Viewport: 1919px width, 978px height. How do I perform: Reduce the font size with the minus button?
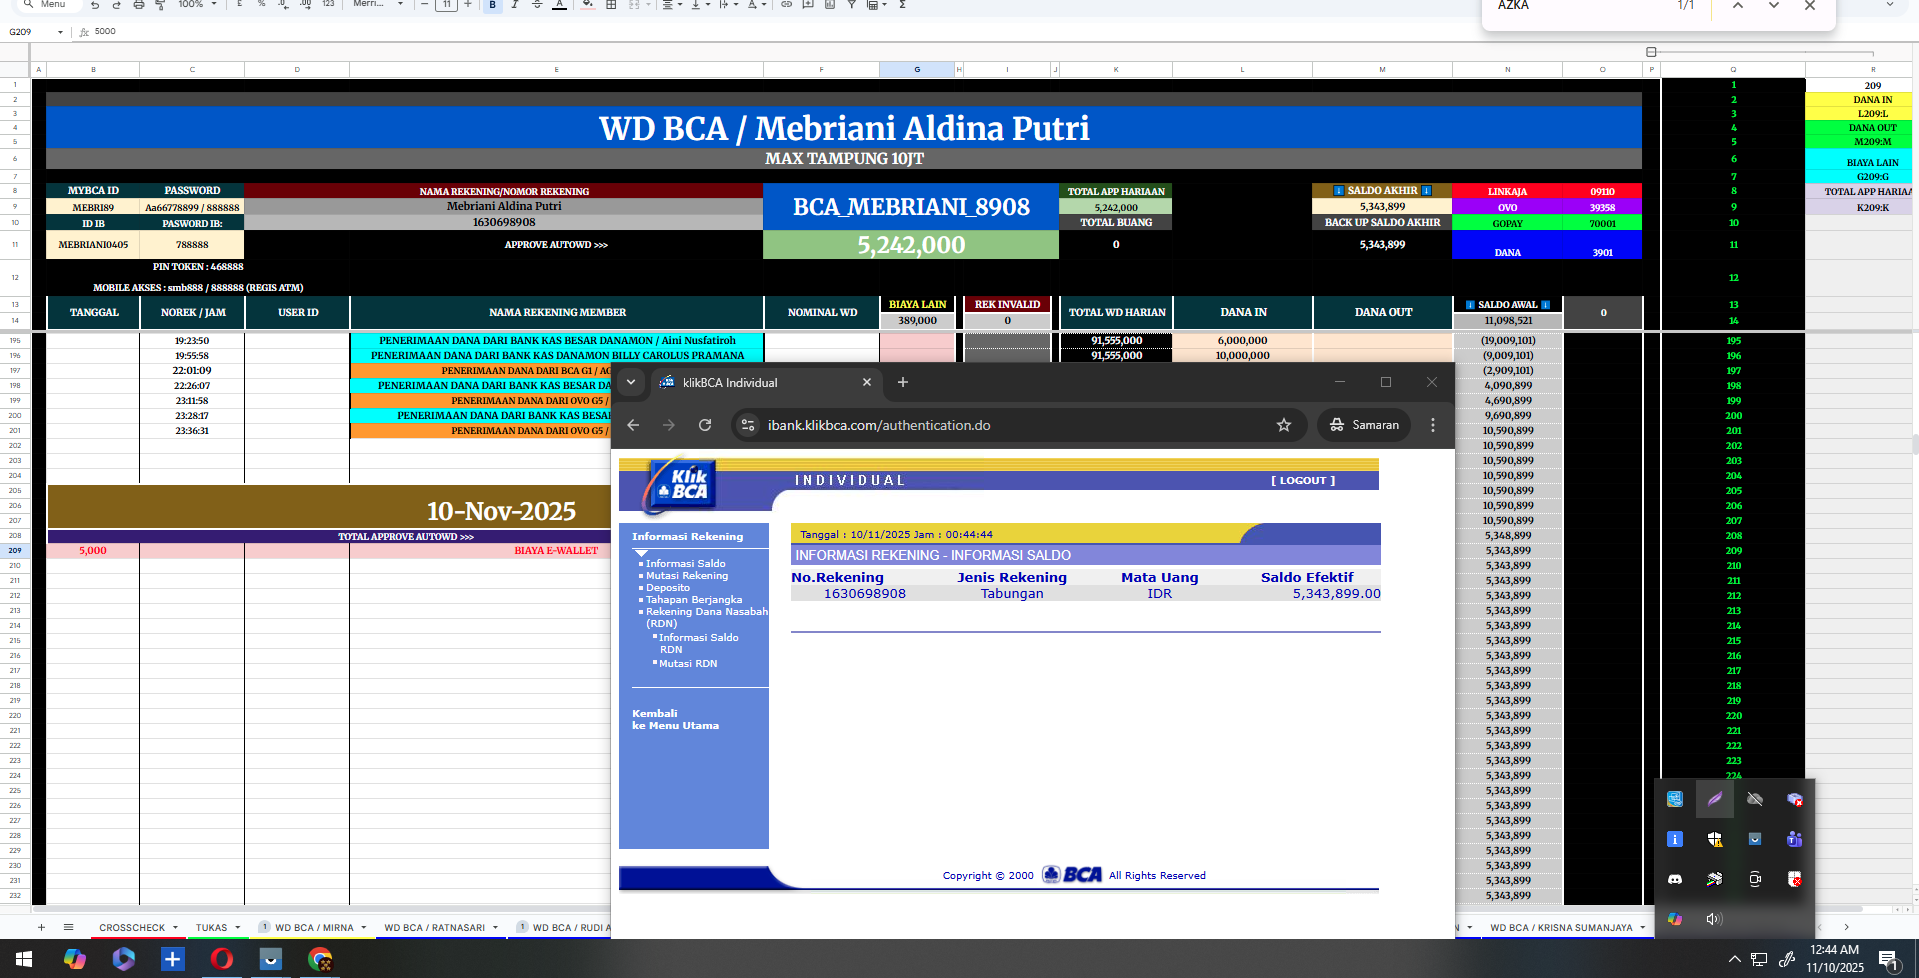[425, 5]
